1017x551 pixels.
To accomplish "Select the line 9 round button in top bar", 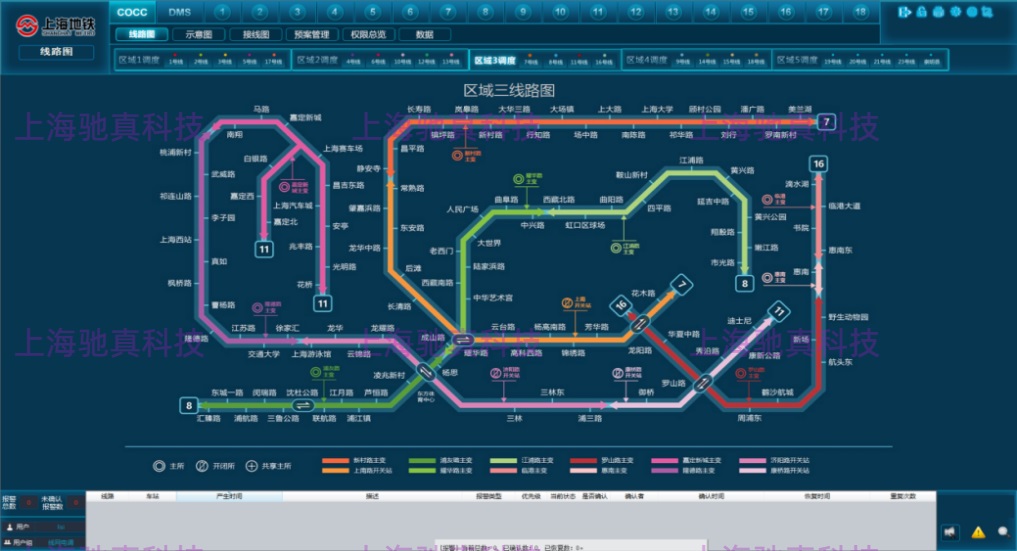I will point(484,12).
